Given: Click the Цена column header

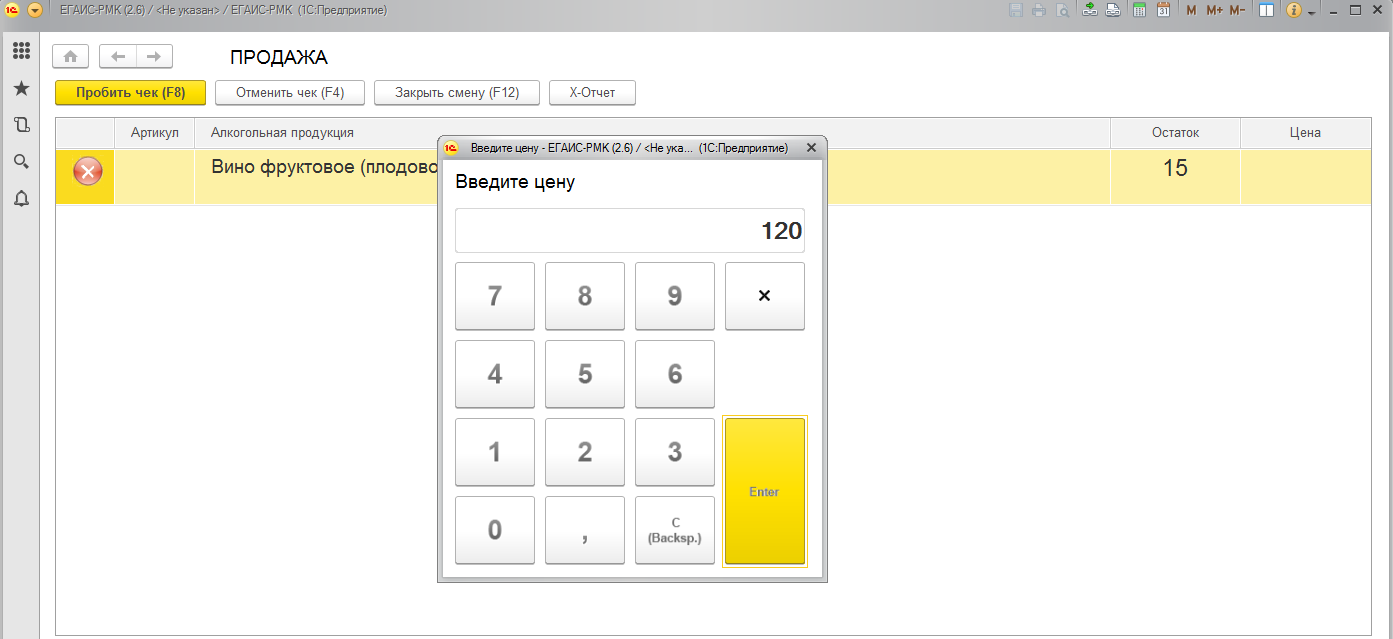Looking at the screenshot, I should coord(1305,133).
